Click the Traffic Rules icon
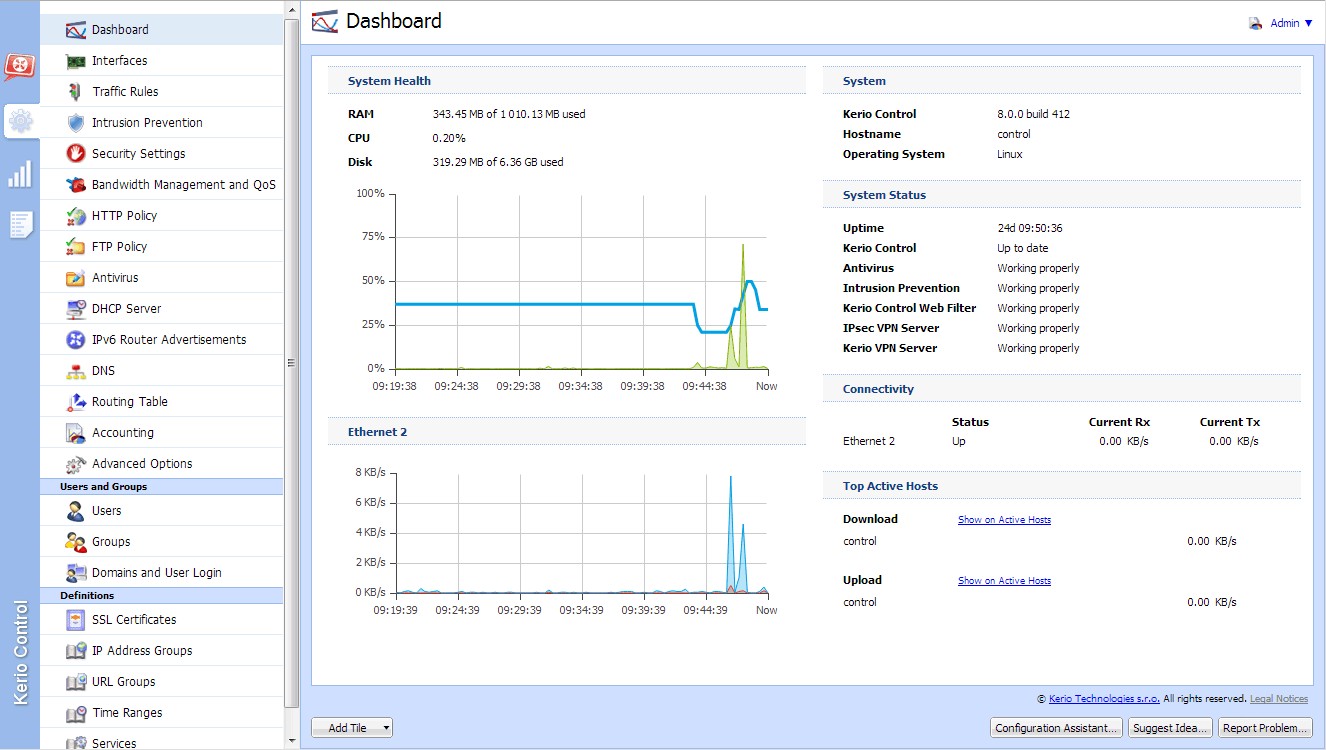The height and width of the screenshot is (750, 1326). tap(76, 92)
